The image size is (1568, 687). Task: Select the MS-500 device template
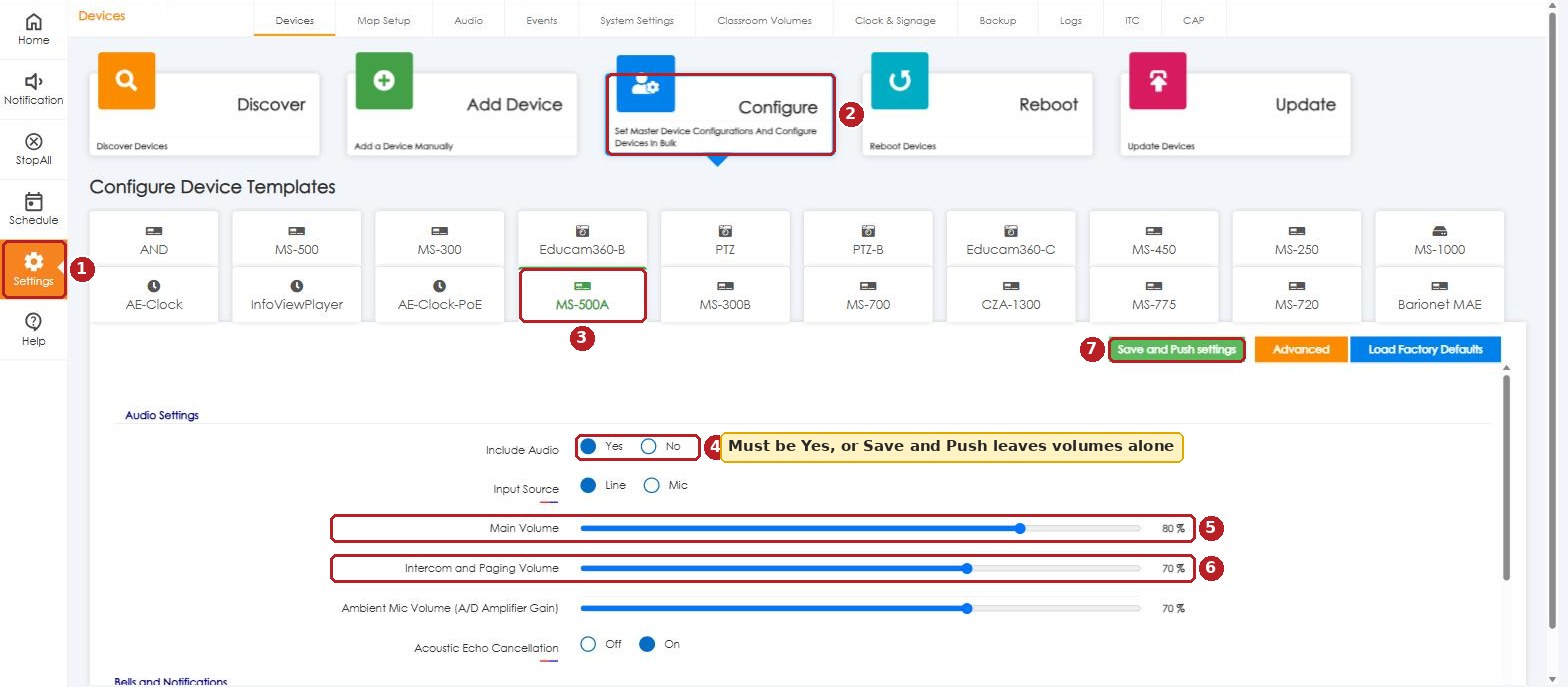(296, 240)
